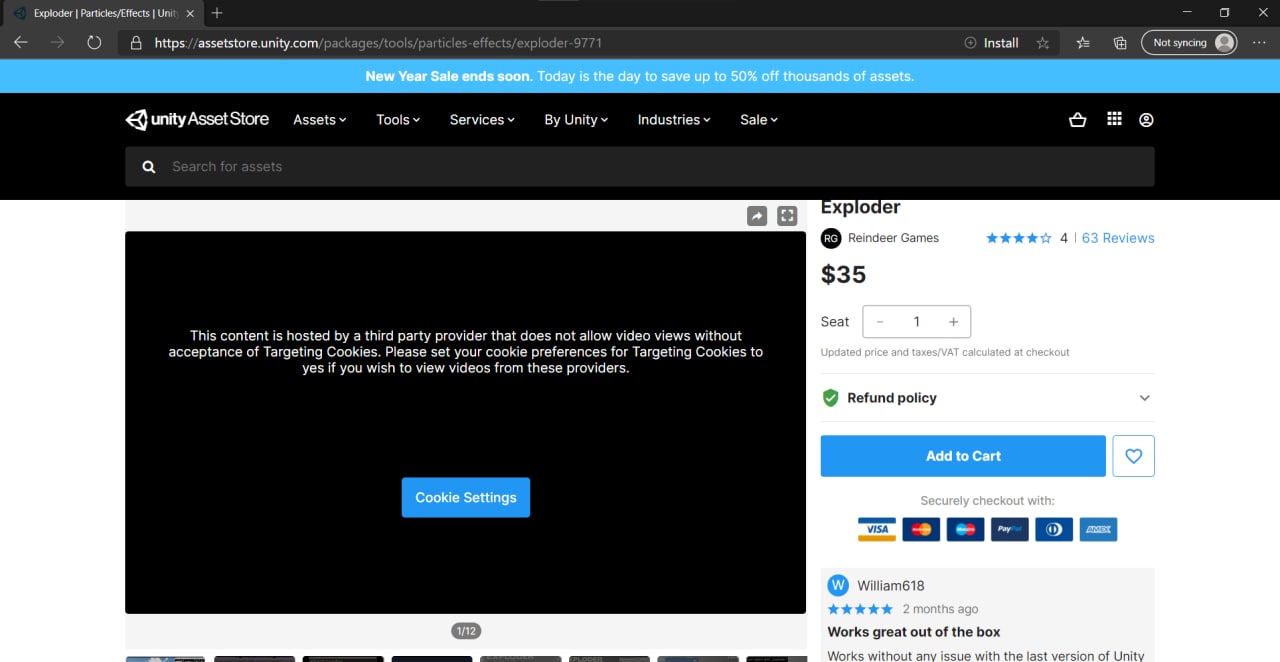Open the Industries dropdown menu

[x=674, y=120]
